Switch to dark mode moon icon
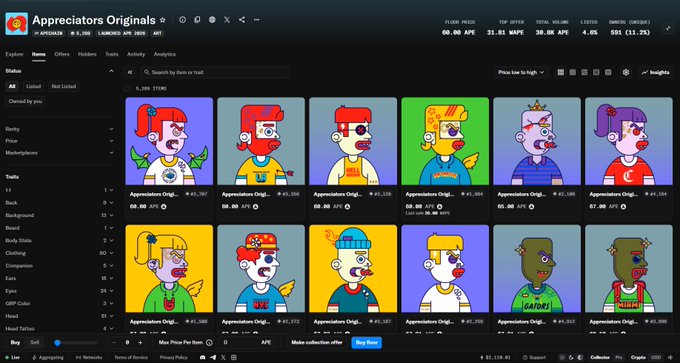 click(571, 357)
